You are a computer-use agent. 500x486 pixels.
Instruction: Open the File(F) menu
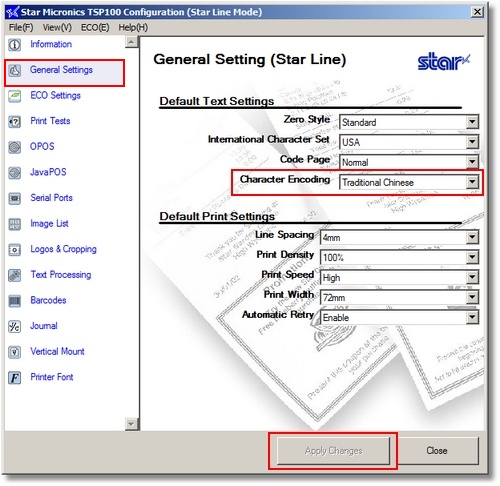(x=21, y=27)
